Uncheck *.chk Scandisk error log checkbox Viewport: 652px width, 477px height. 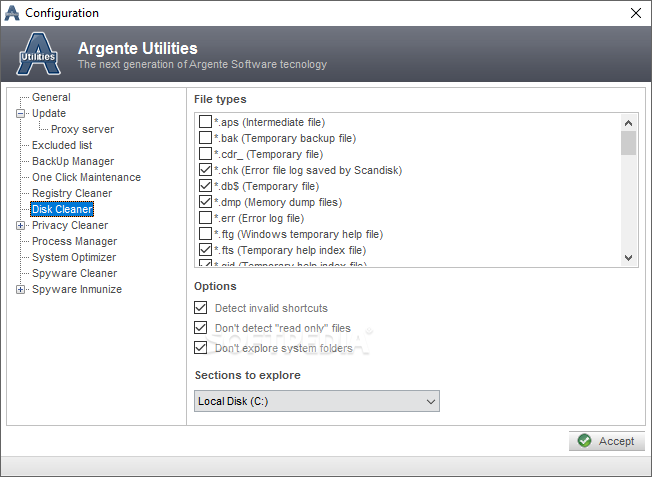coord(205,170)
